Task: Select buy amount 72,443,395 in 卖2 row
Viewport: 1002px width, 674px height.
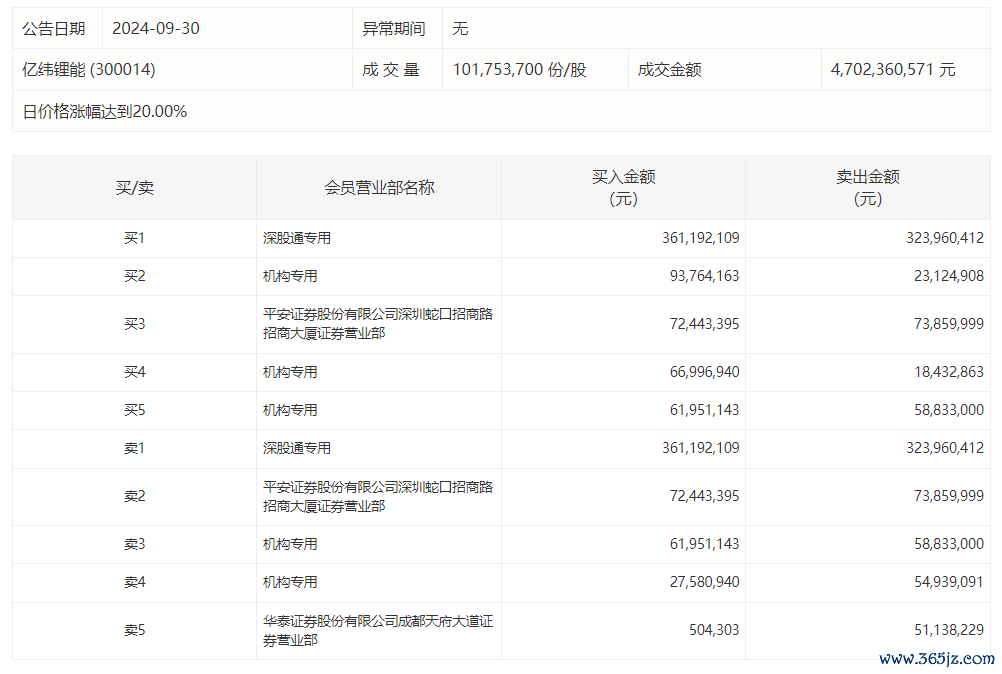Action: pos(704,496)
